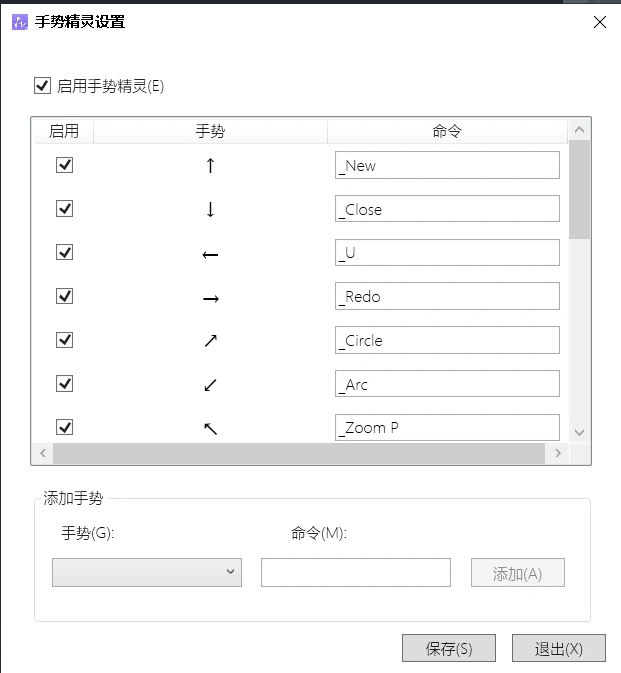Uncheck the enable box for _New gesture

click(64, 165)
